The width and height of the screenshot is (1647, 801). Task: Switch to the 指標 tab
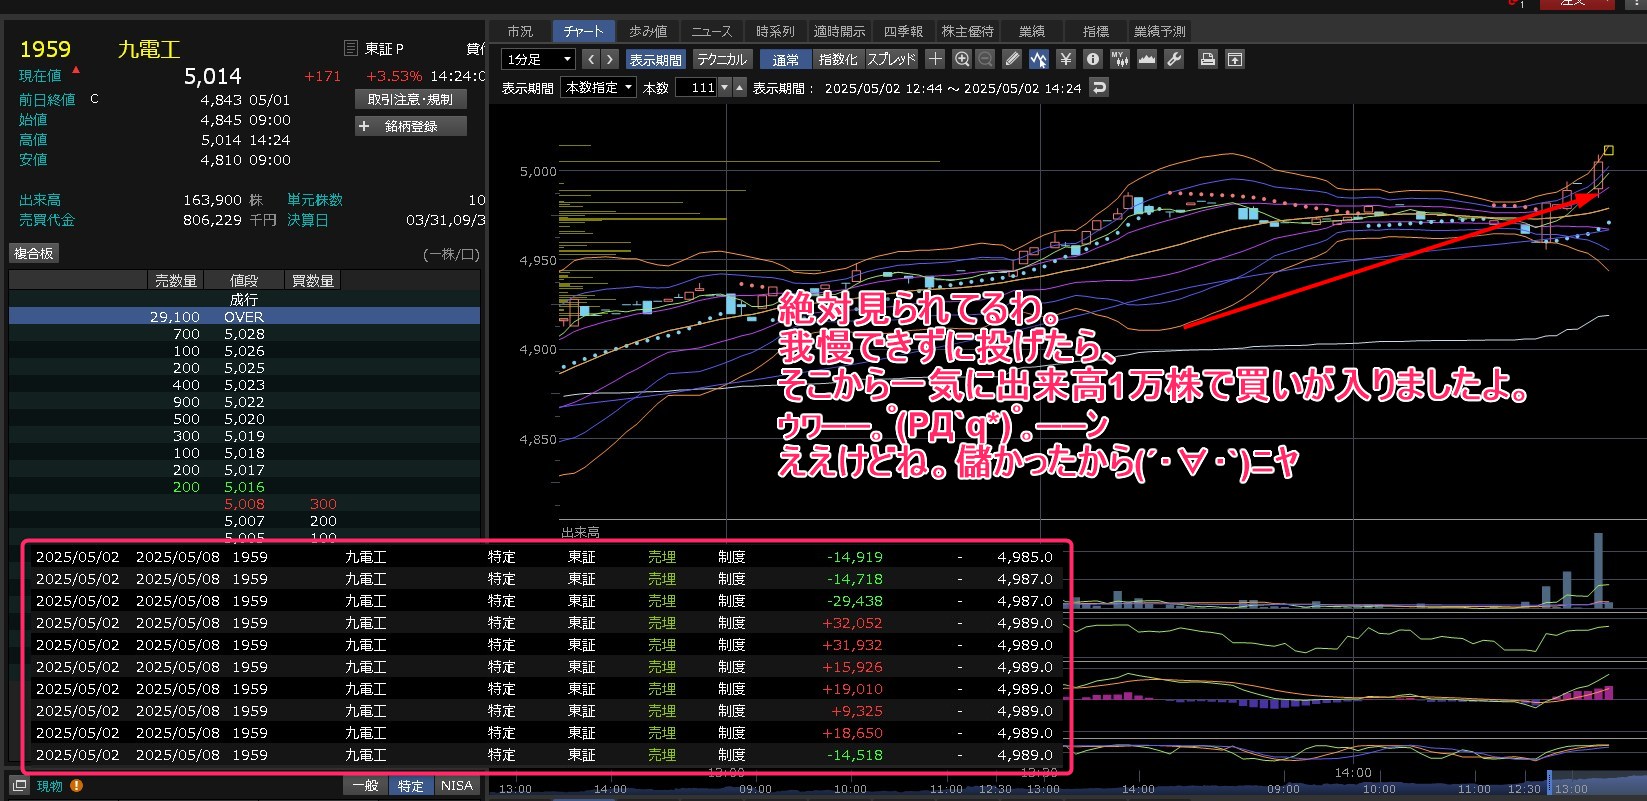tap(1095, 31)
